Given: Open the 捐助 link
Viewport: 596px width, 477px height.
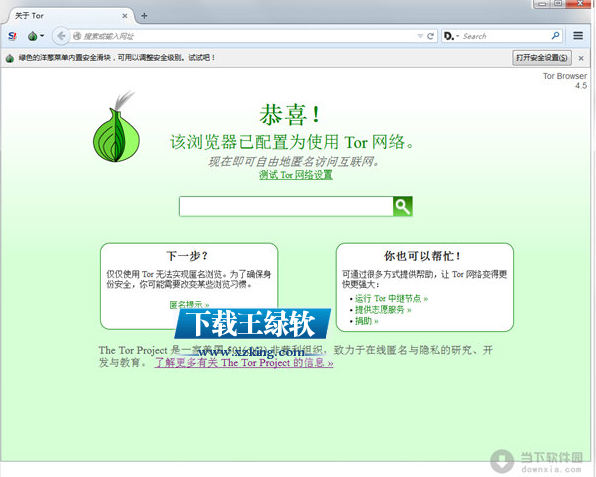Looking at the screenshot, I should [x=366, y=321].
